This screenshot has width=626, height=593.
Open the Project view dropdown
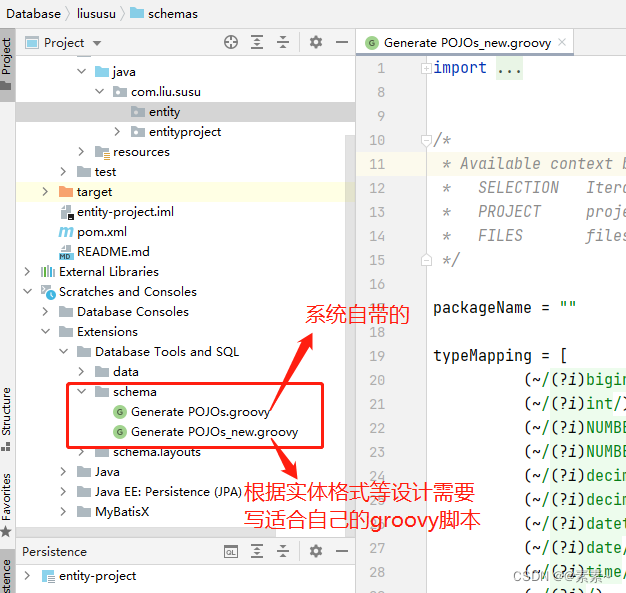tap(97, 43)
